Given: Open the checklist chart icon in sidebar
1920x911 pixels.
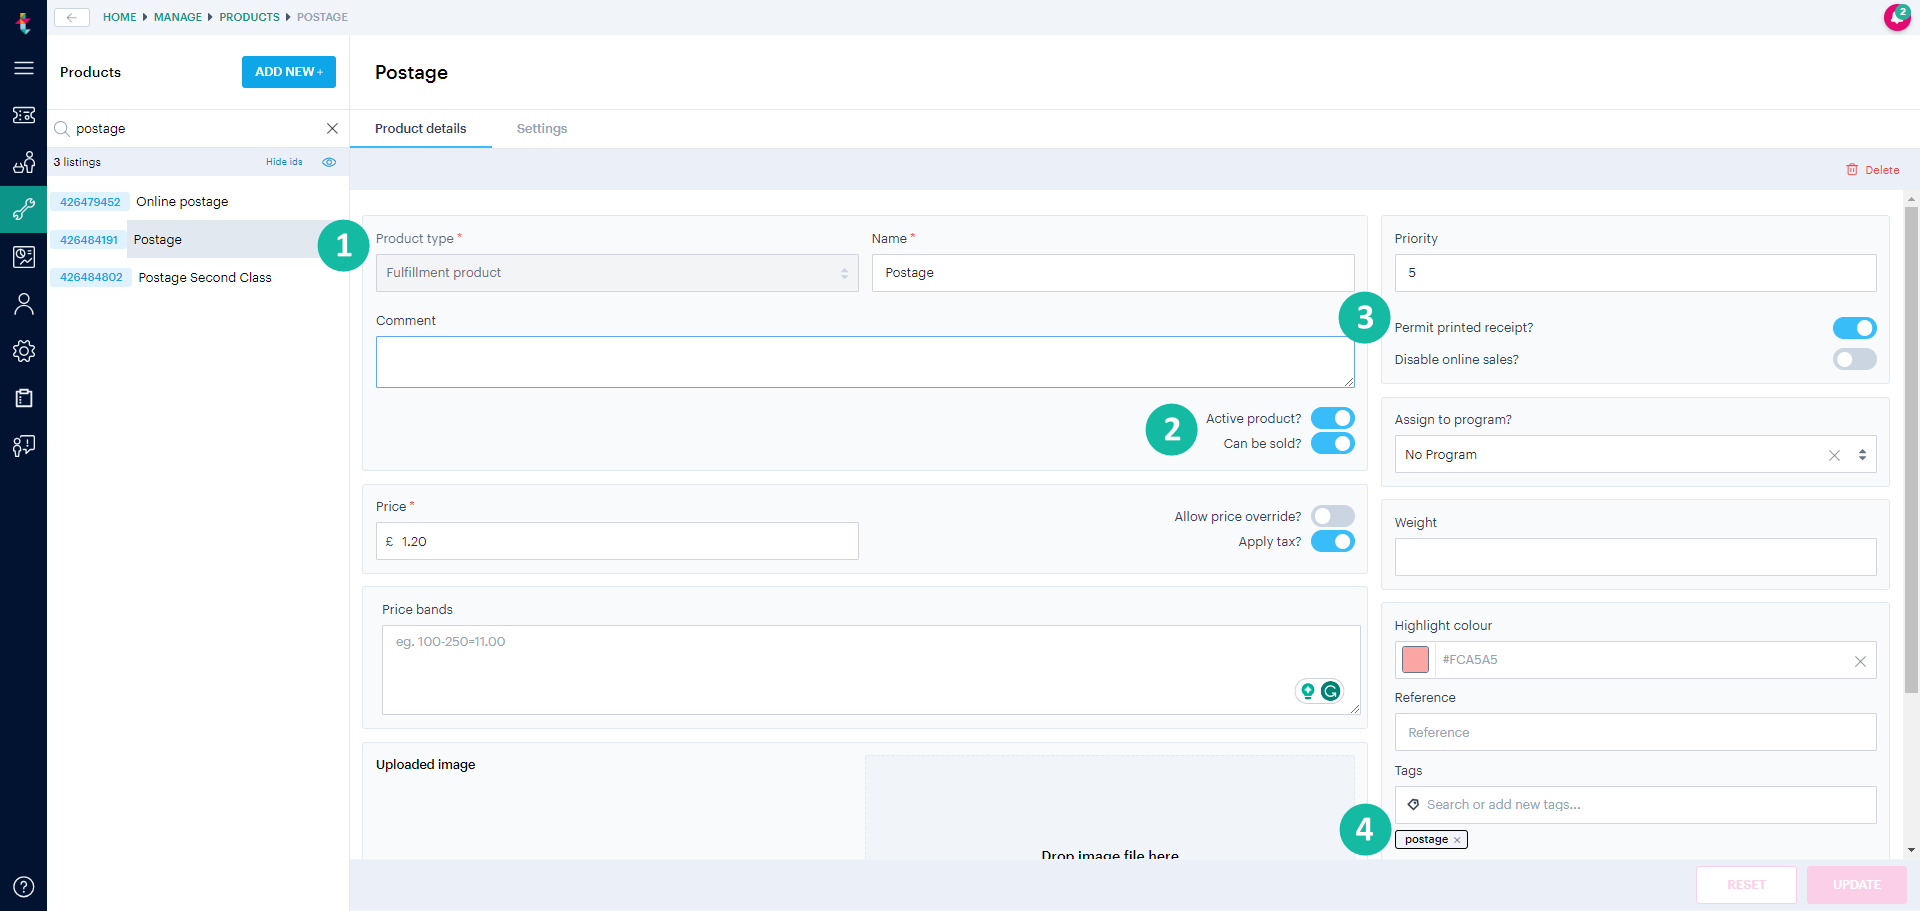Looking at the screenshot, I should point(24,257).
